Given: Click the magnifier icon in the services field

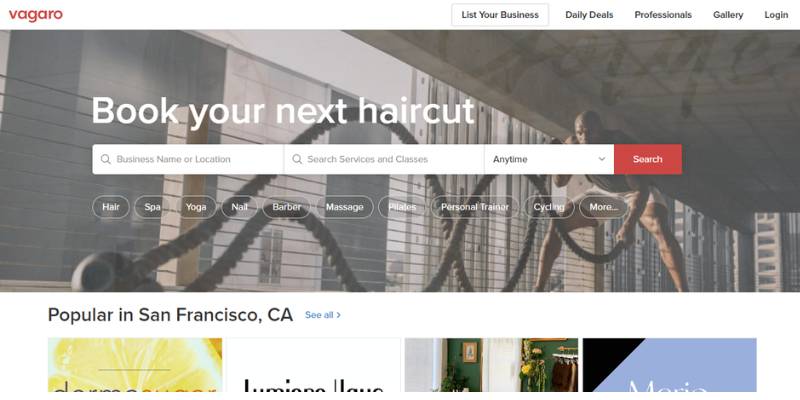Looking at the screenshot, I should (x=297, y=159).
